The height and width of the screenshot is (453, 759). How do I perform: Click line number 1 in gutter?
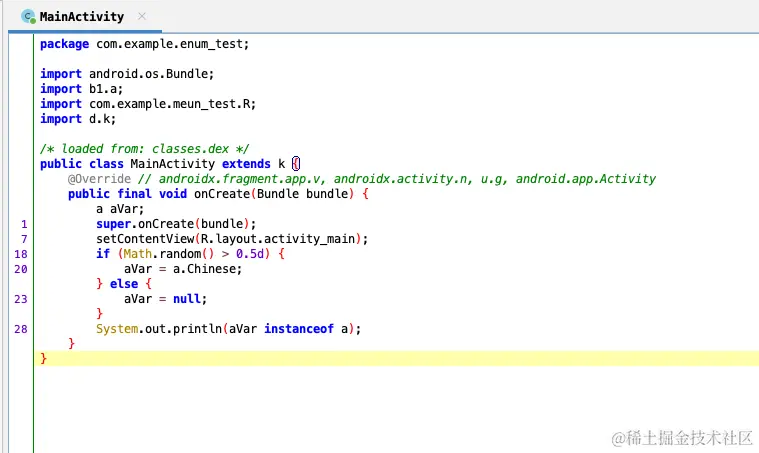(x=24, y=224)
